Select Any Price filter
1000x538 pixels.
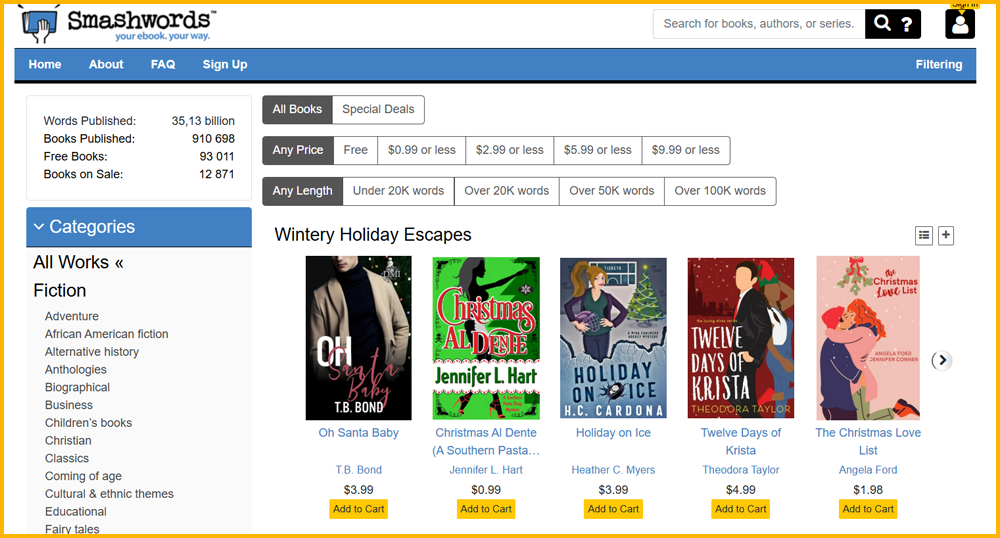298,150
